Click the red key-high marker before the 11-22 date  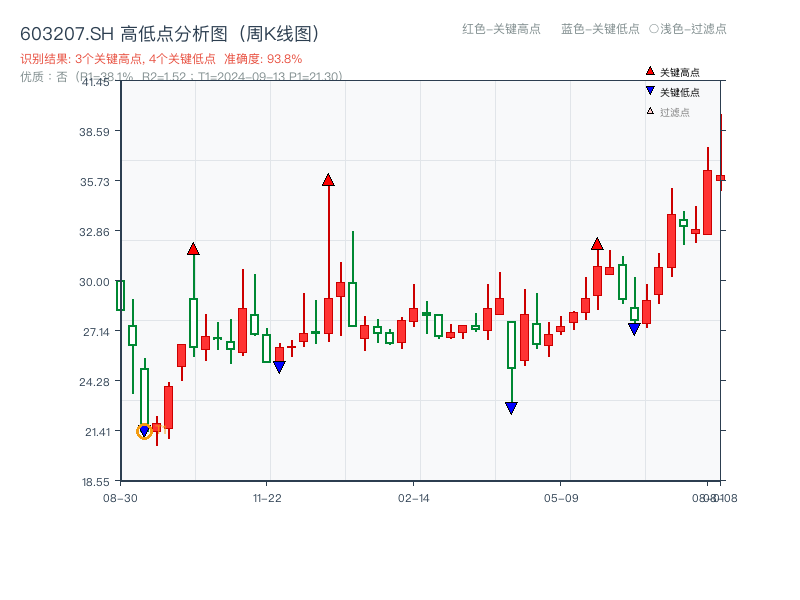pos(192,247)
